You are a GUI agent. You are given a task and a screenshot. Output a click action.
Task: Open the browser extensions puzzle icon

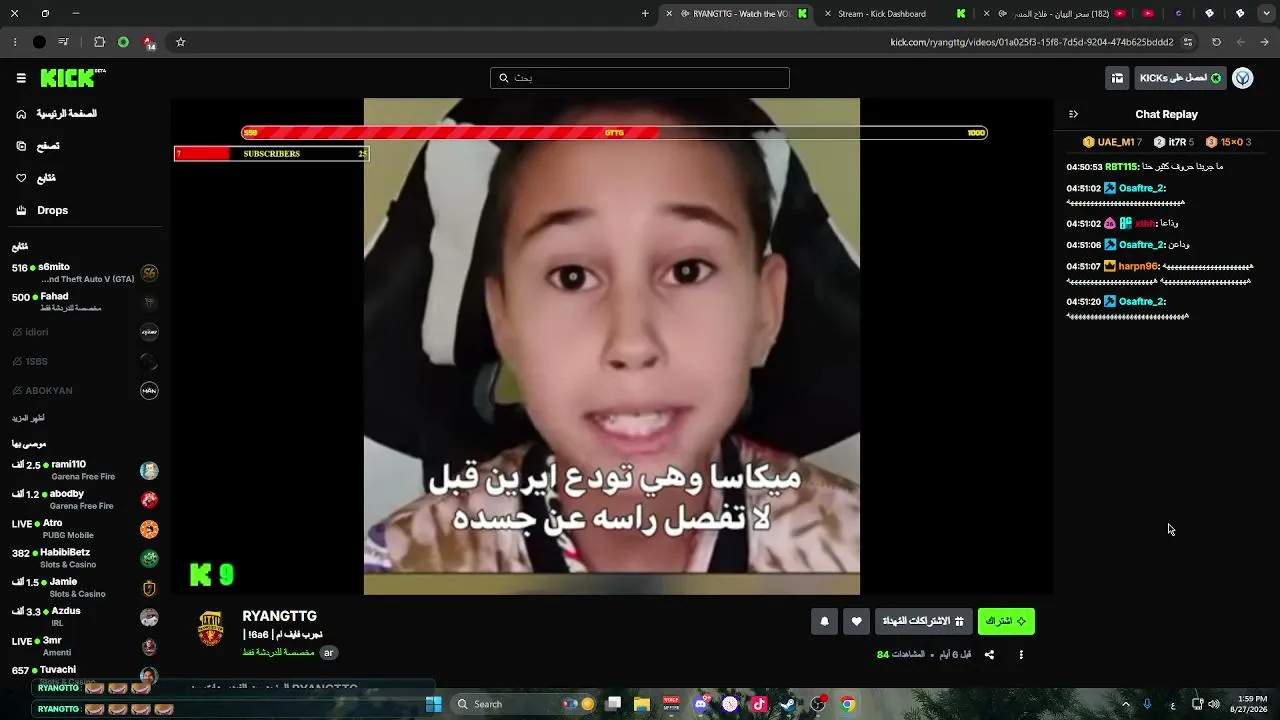(99, 42)
